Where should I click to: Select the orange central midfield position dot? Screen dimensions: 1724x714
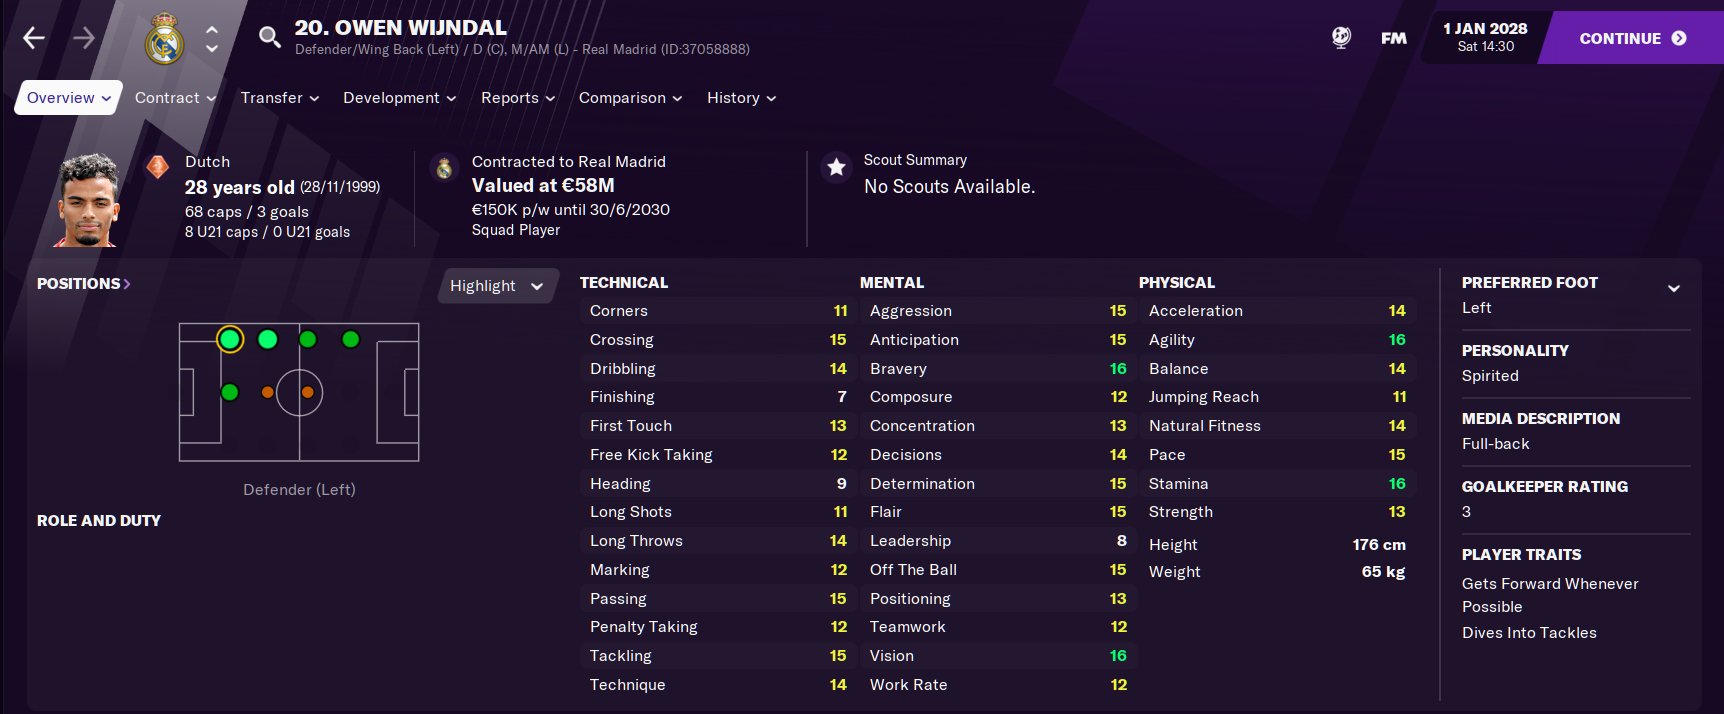coord(308,392)
